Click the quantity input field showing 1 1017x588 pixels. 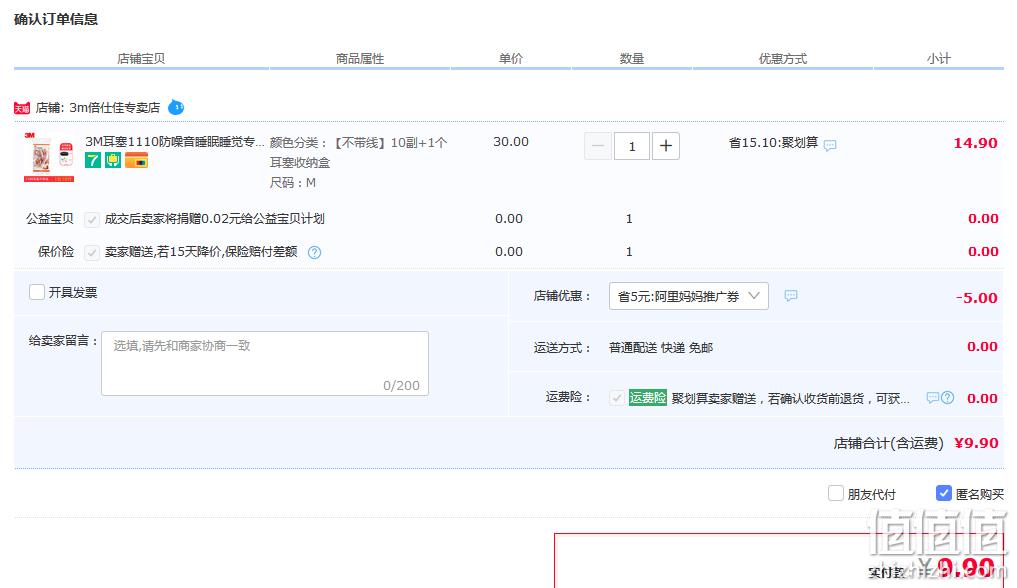[x=632, y=146]
